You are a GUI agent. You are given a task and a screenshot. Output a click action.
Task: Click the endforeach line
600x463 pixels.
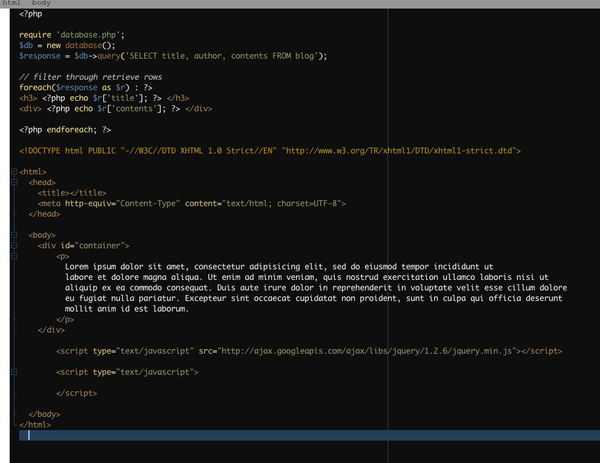tap(65, 130)
